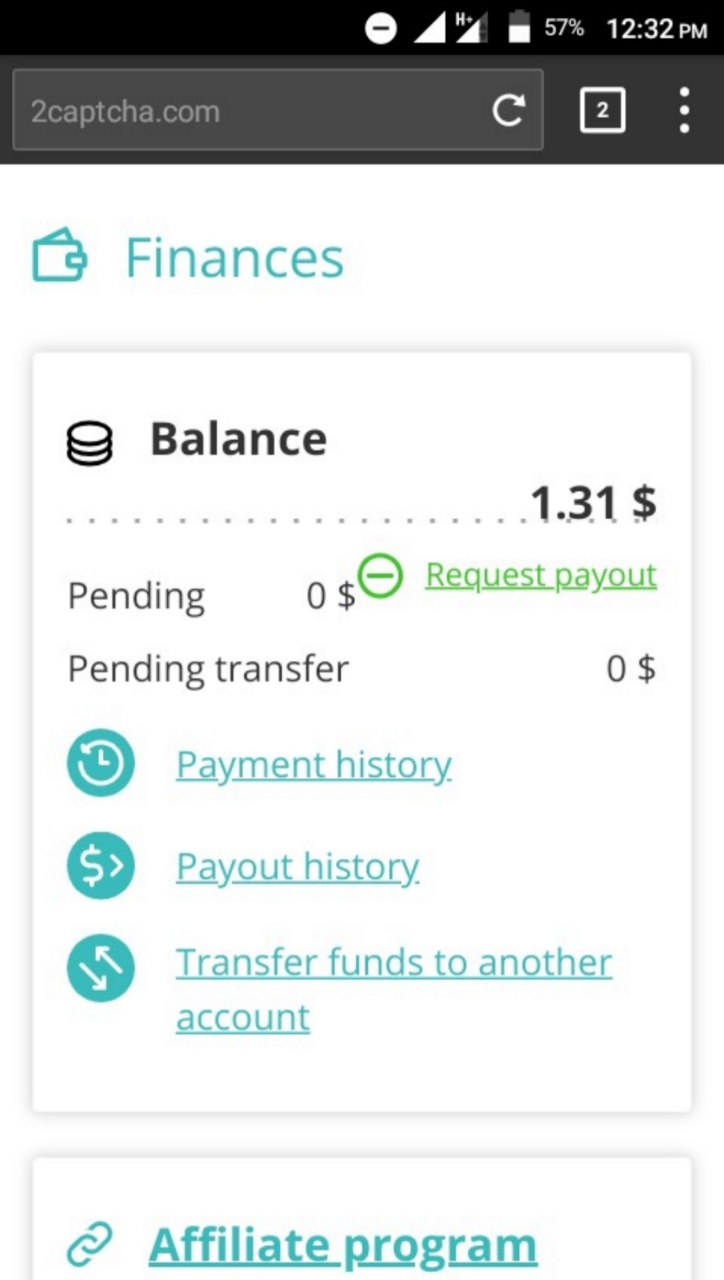Click the Payment history clock icon

101,765
